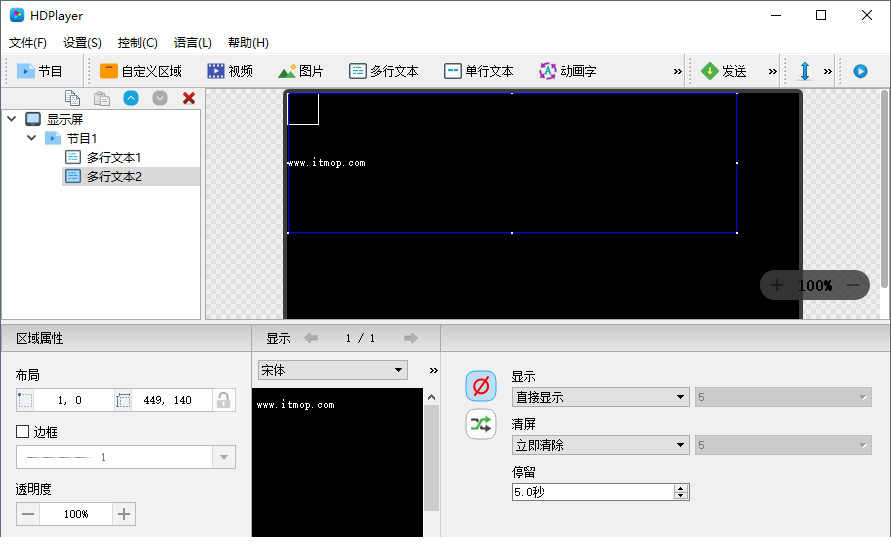Add a Picture (图片) area
Image resolution: width=891 pixels, height=558 pixels.
[x=300, y=71]
